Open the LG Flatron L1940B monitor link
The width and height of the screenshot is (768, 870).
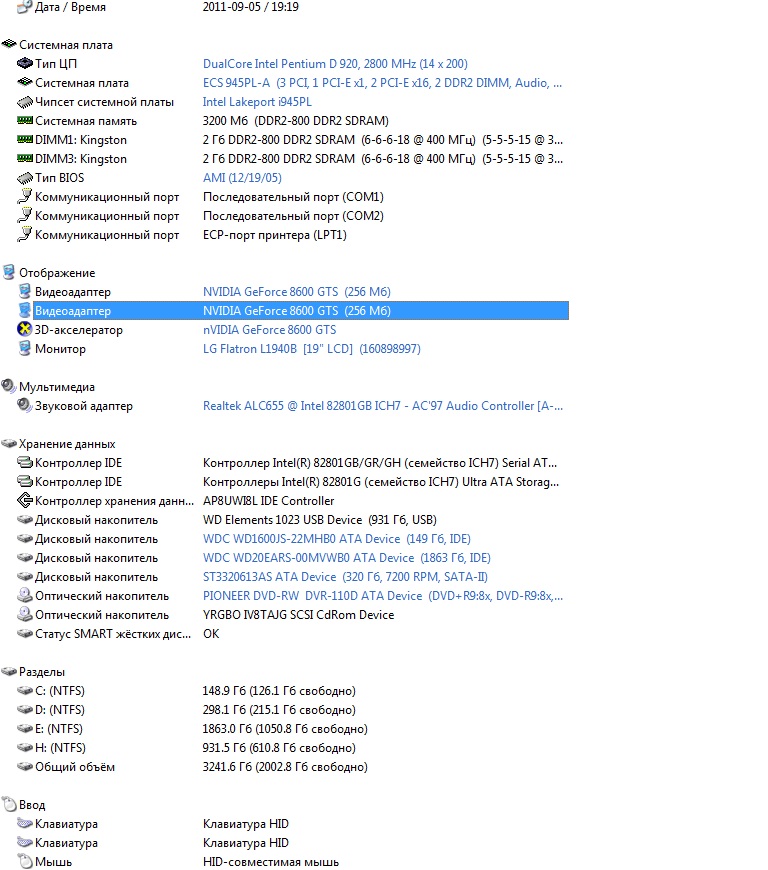(311, 348)
